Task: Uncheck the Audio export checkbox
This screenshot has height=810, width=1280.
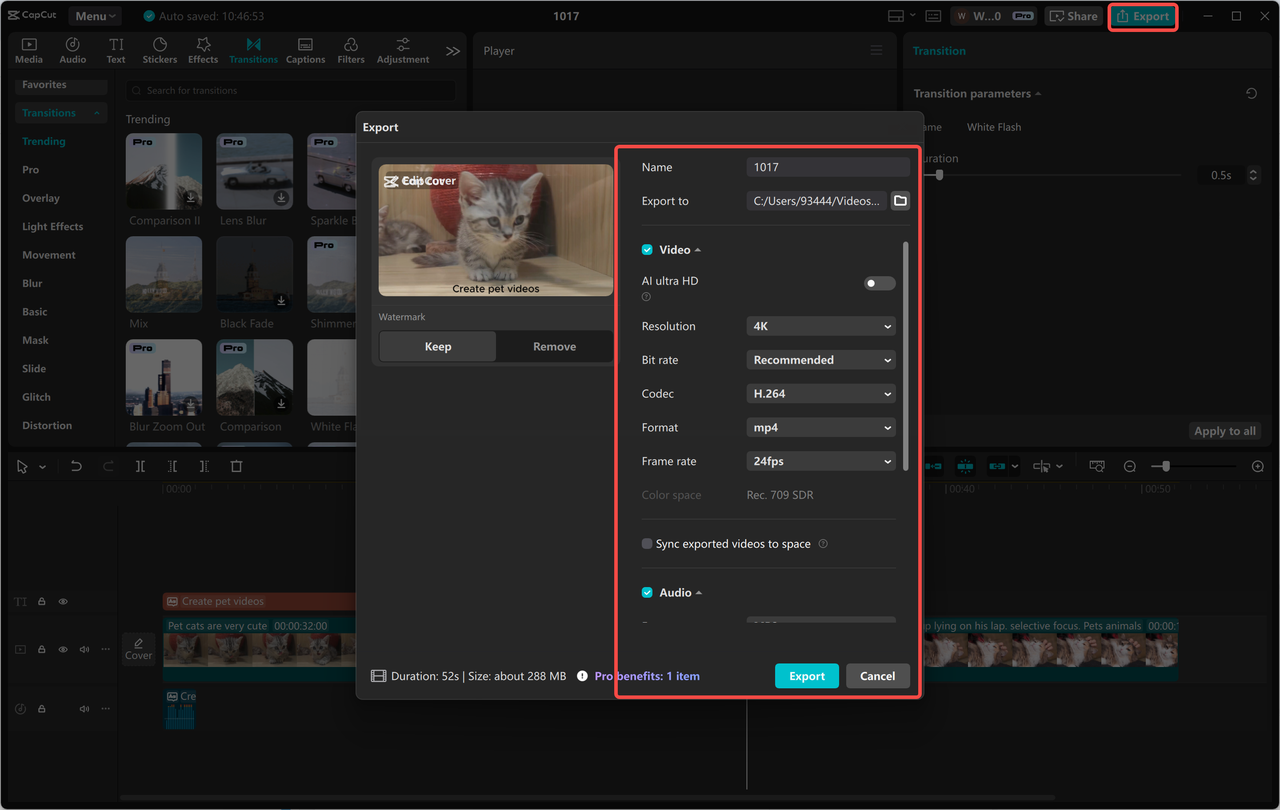Action: [647, 593]
